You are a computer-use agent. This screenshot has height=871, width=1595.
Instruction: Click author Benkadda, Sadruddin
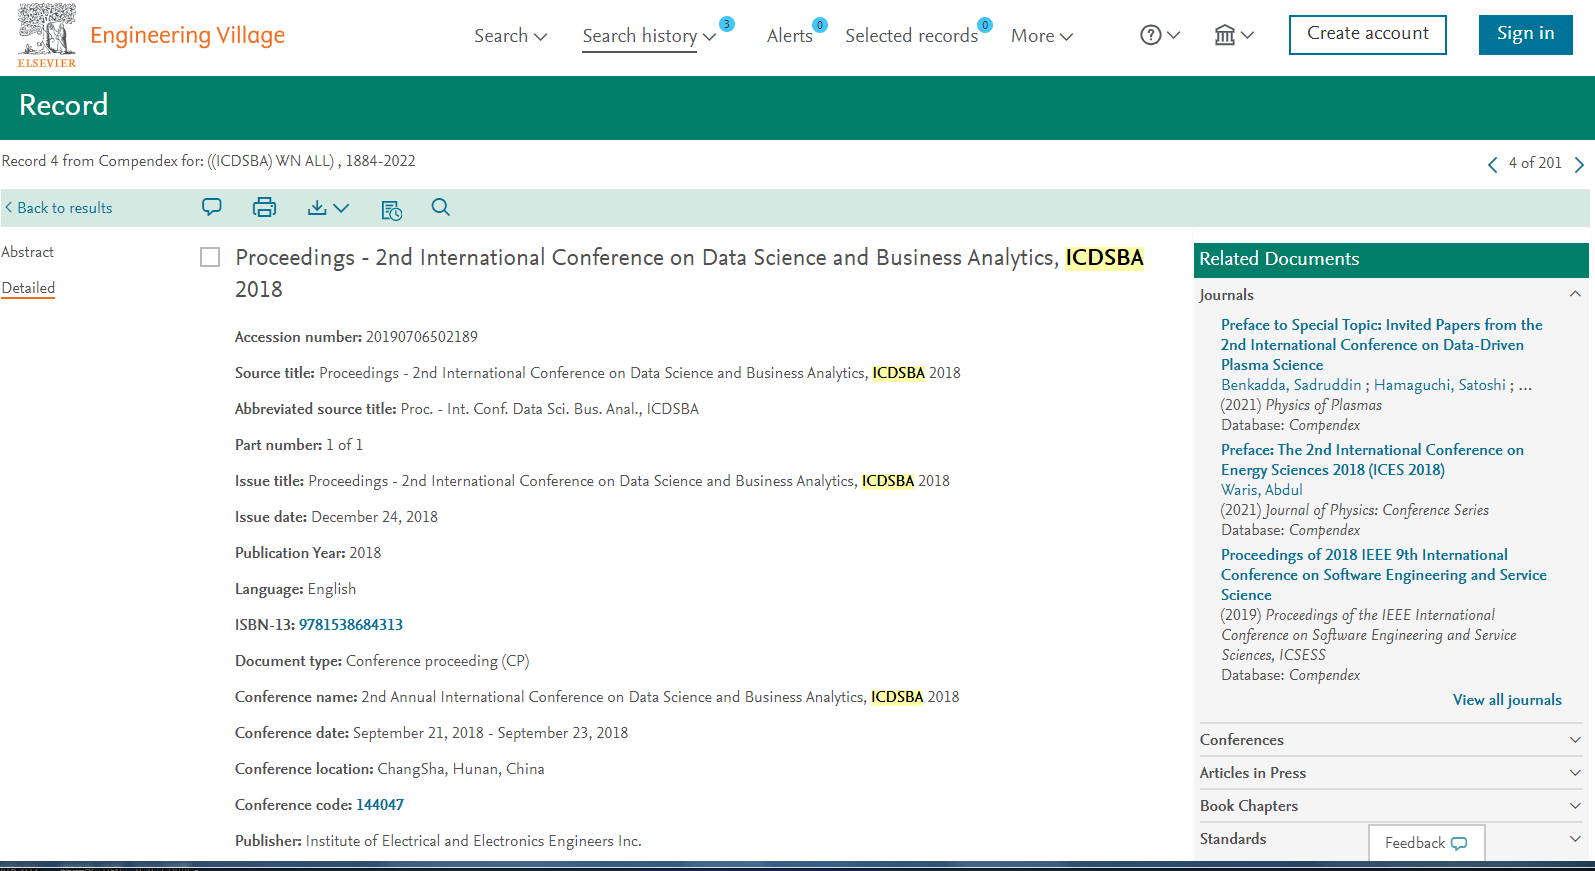point(1291,385)
